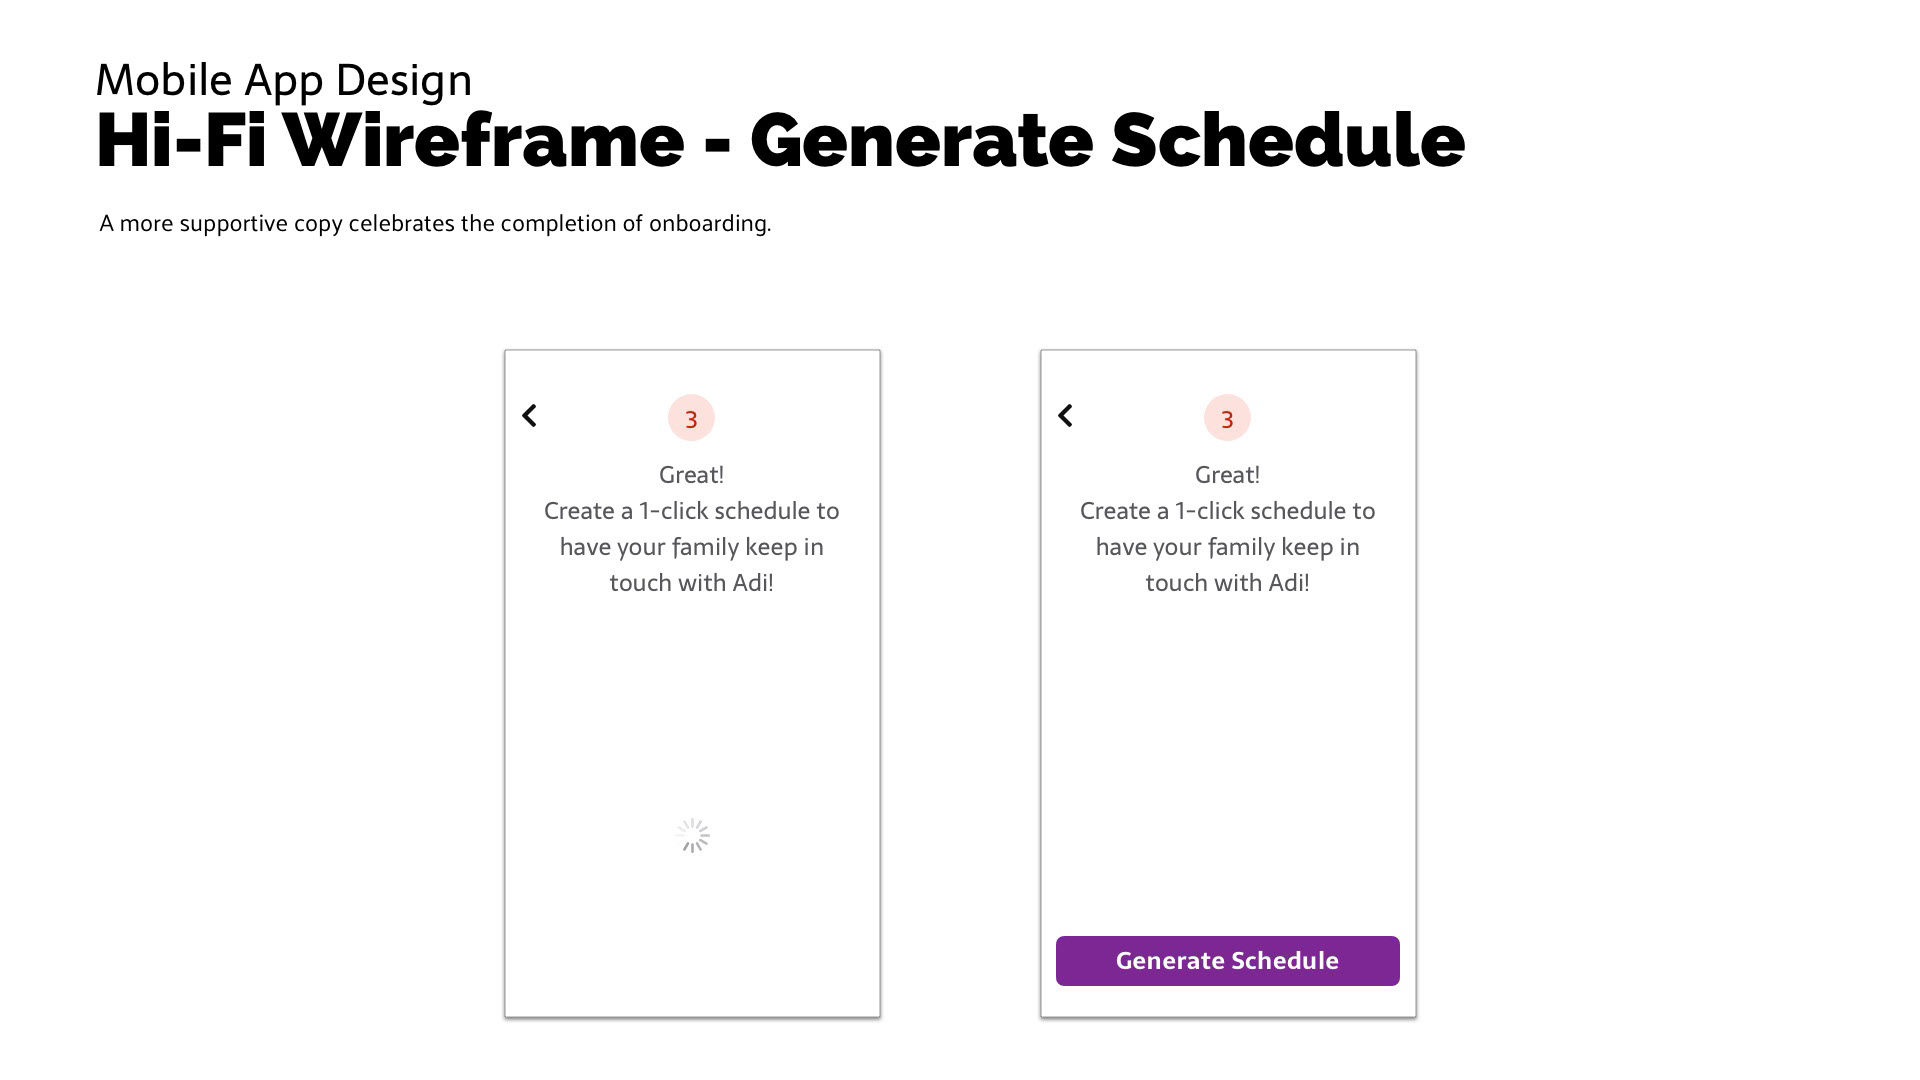Click the back arrow on the left phone screen
1920x1080 pixels.
pos(530,416)
